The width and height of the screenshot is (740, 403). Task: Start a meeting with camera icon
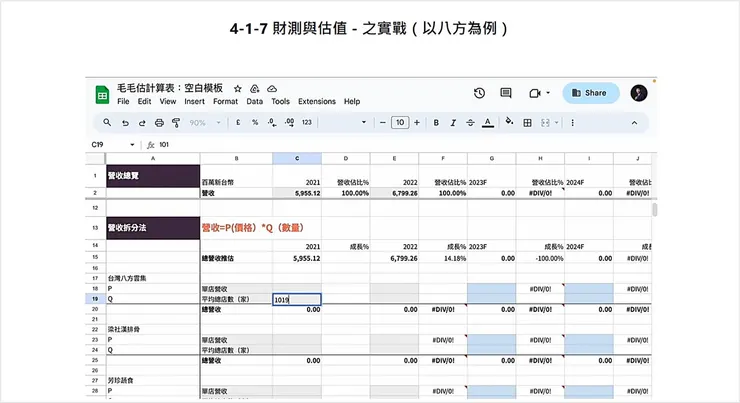[535, 93]
